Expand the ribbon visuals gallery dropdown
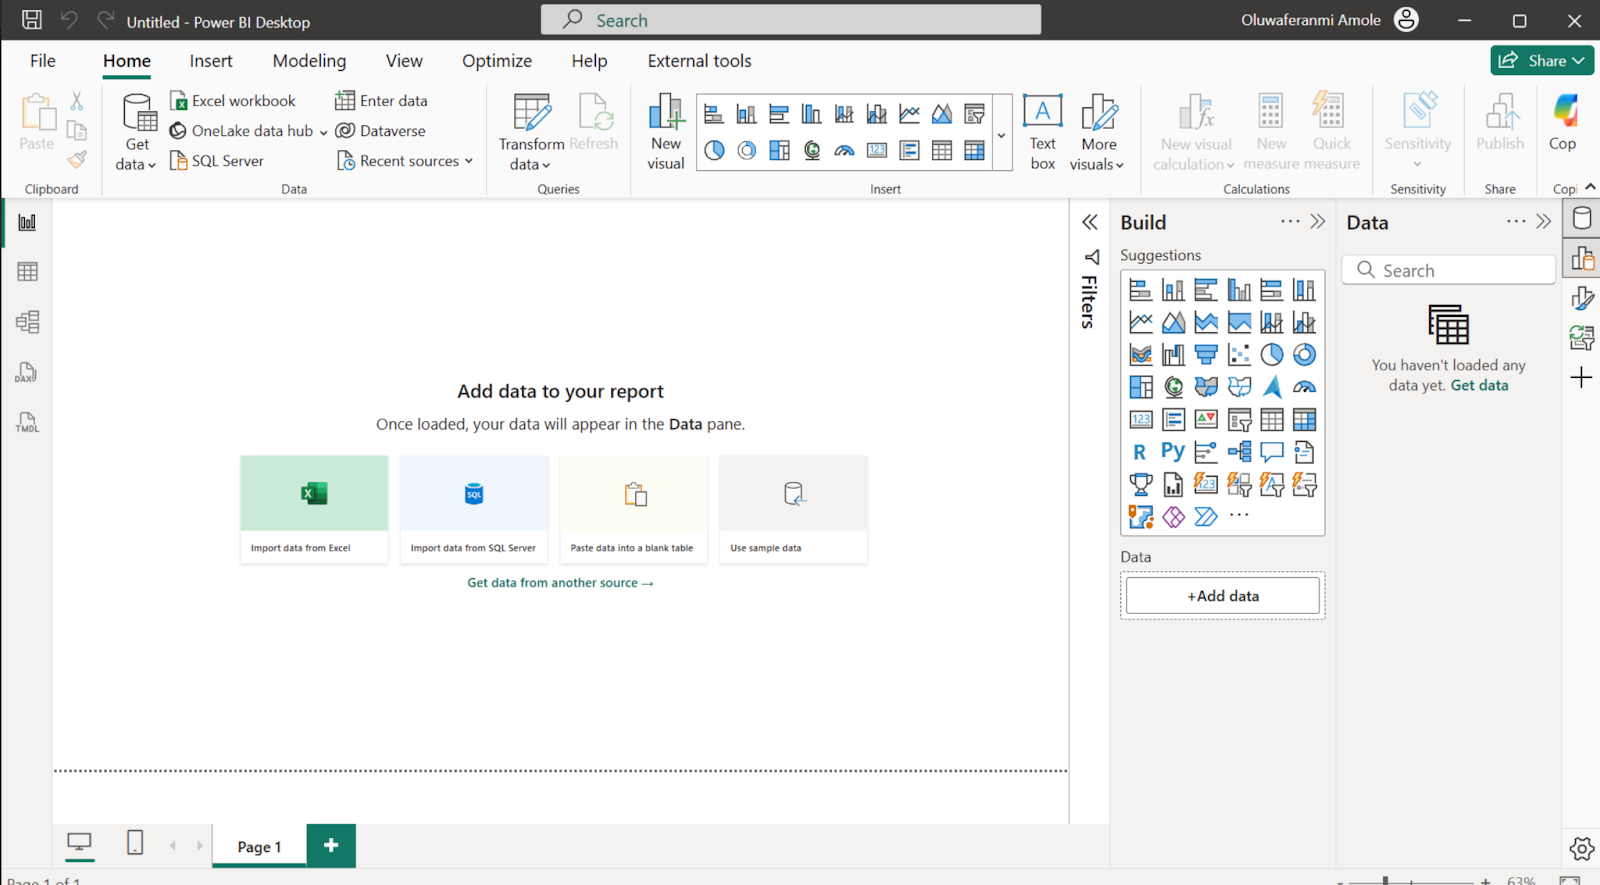 (1001, 135)
